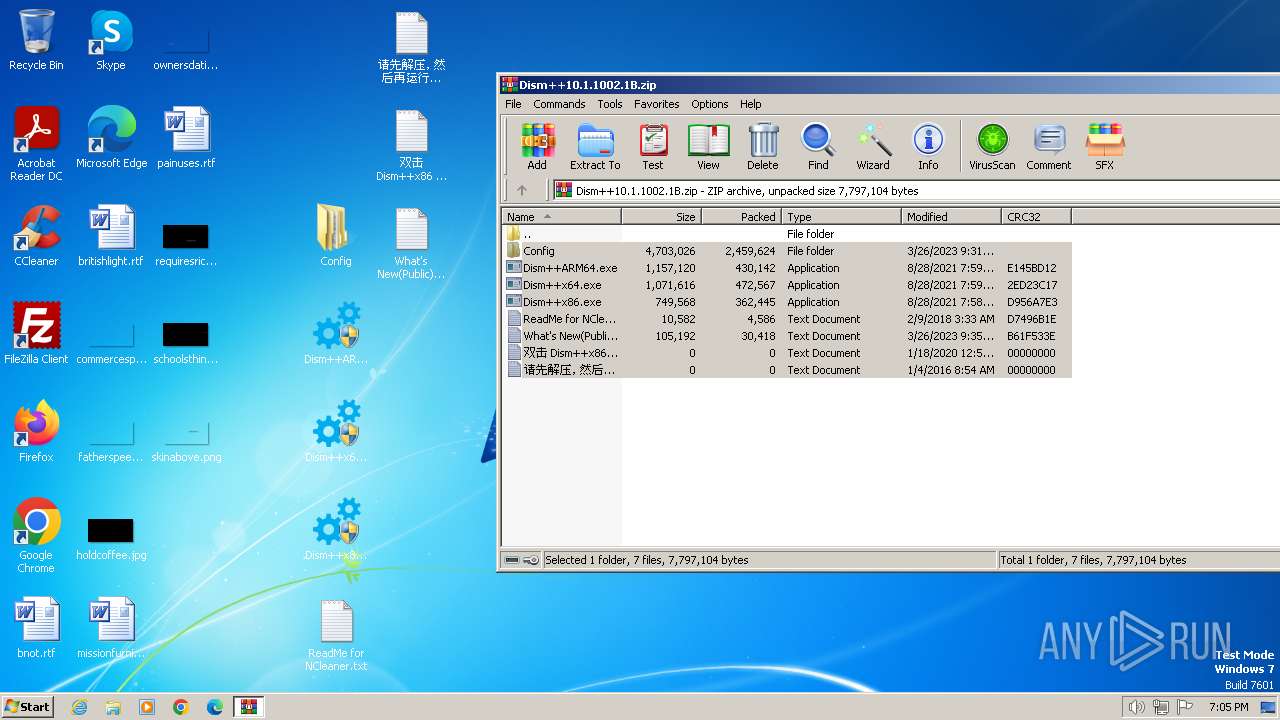Click the Extract To toolbar icon
Image resolution: width=1280 pixels, height=720 pixels.
tap(595, 146)
